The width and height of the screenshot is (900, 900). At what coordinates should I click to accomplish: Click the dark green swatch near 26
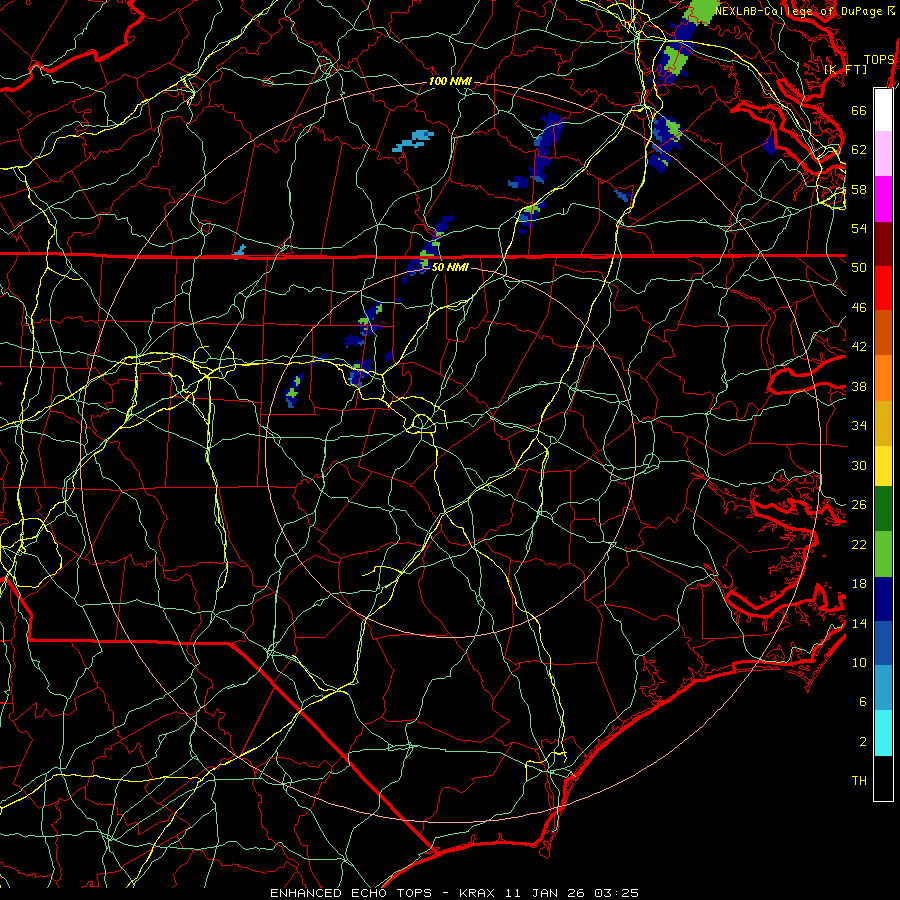[883, 509]
